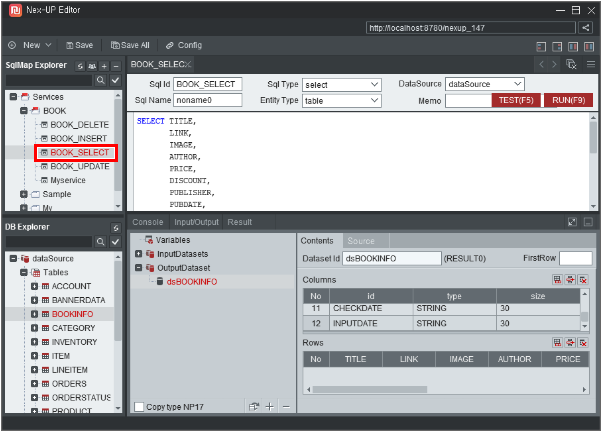Expand the CATEGORY table node
Screen dimensions: 602x432
tap(35, 328)
